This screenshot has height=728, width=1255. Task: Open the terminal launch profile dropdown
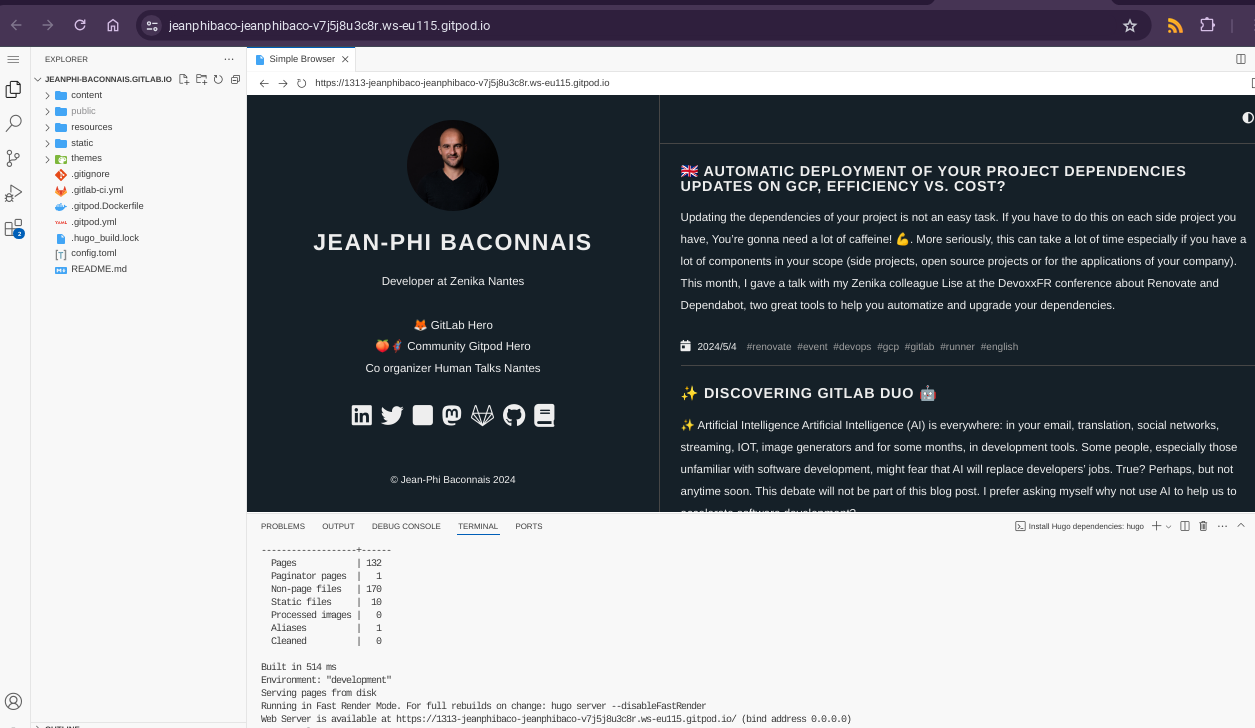1166,525
